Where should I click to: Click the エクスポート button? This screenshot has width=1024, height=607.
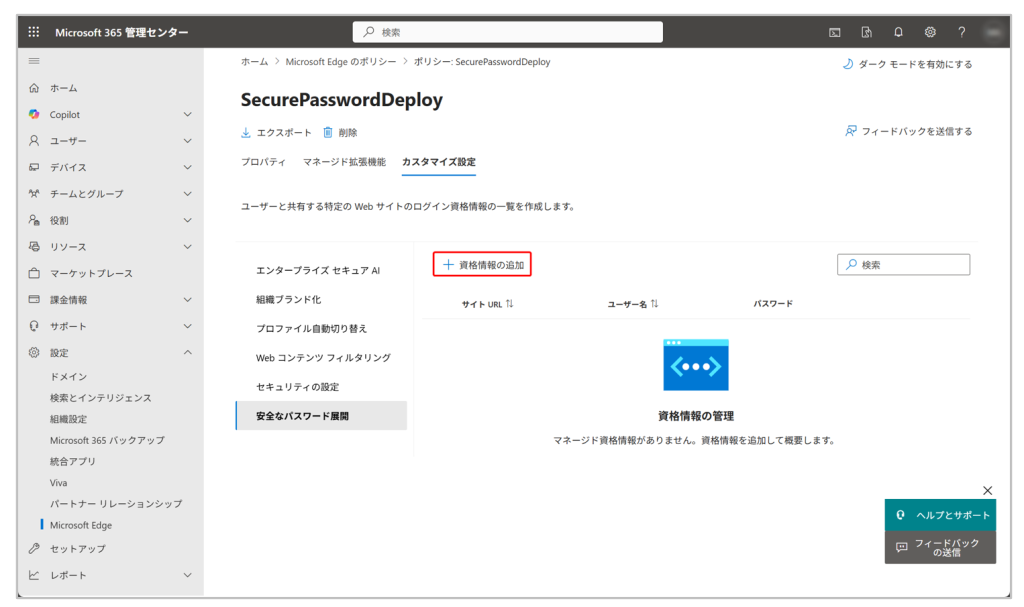coord(276,133)
